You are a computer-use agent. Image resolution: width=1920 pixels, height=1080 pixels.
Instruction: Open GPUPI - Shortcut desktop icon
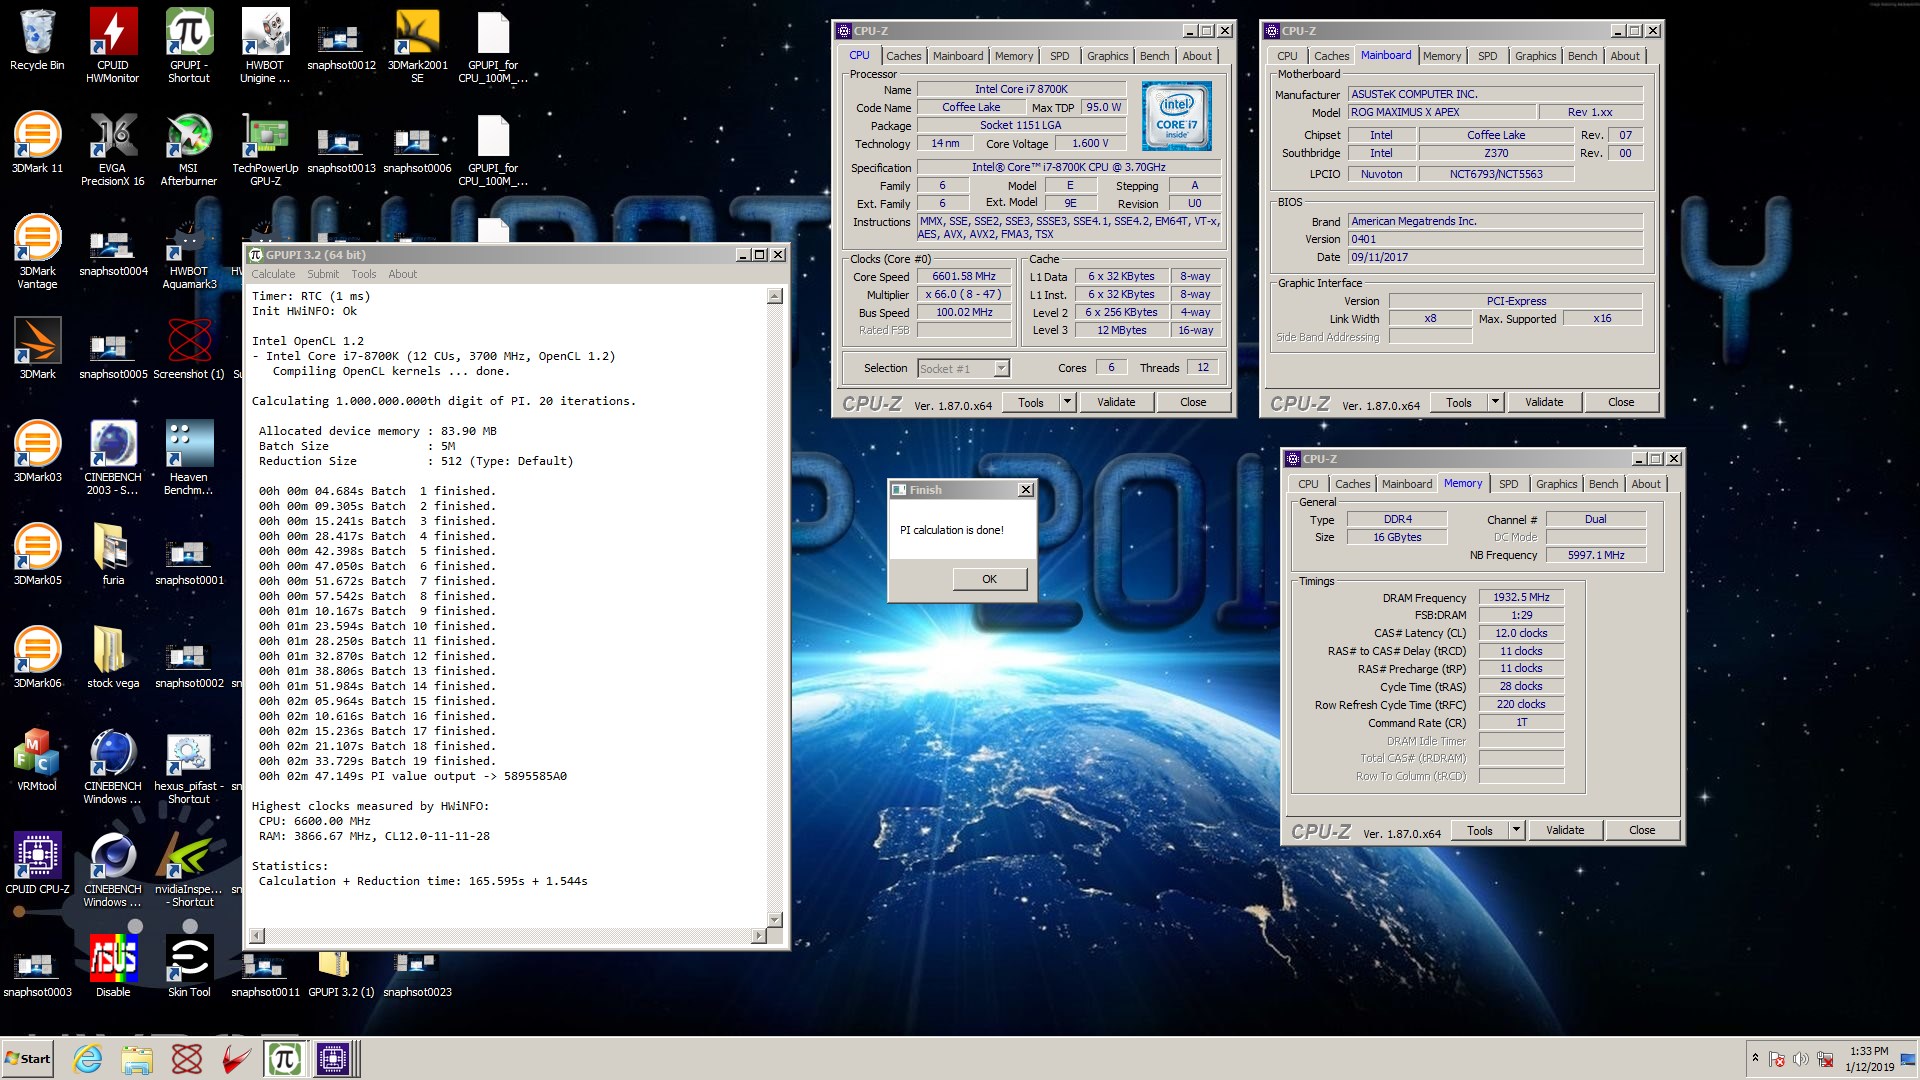189,45
